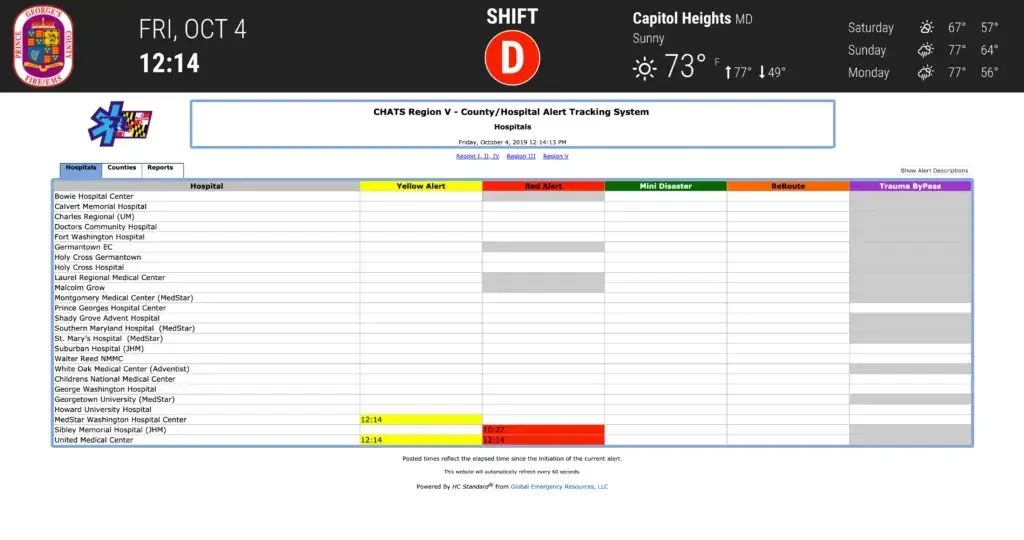Select Shady Grove Advent Hospital row
This screenshot has width=1024, height=540.
[512, 318]
